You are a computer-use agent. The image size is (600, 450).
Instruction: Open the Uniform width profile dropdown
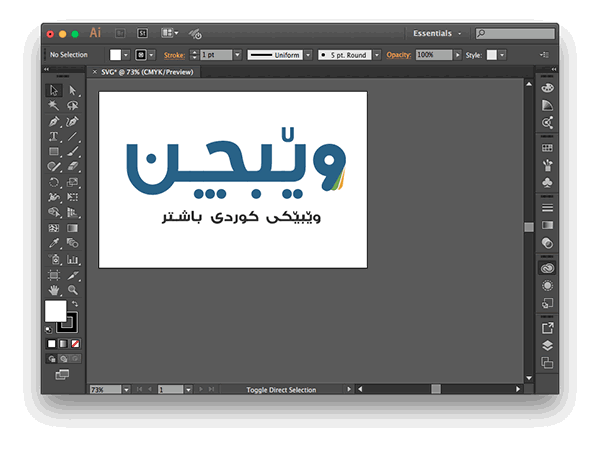(308, 55)
